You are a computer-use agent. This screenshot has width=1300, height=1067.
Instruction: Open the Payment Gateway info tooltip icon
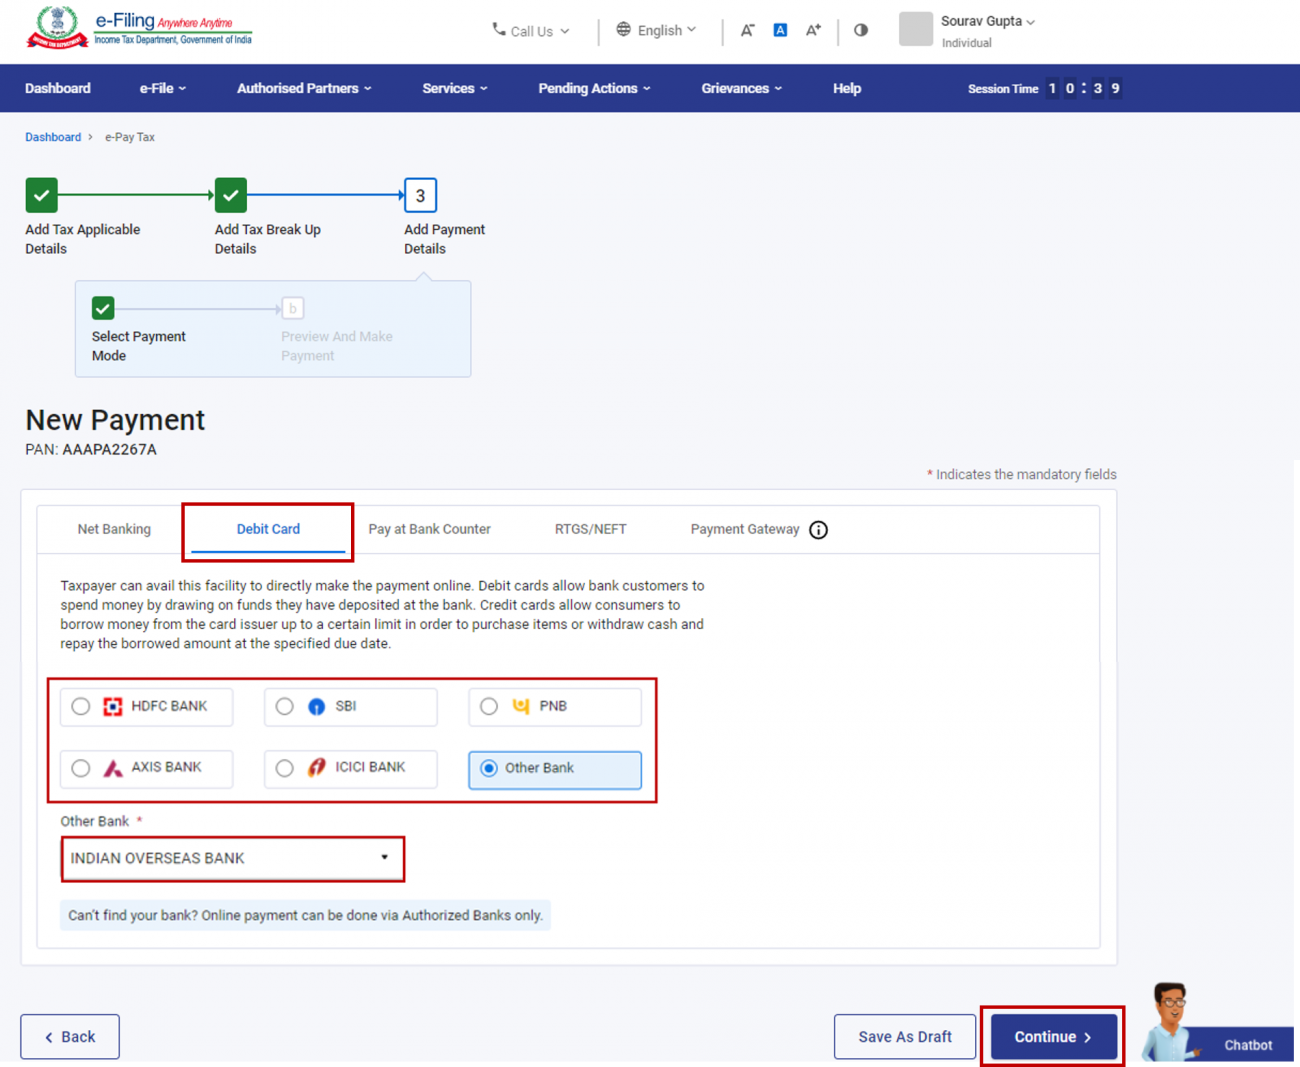[x=818, y=530]
